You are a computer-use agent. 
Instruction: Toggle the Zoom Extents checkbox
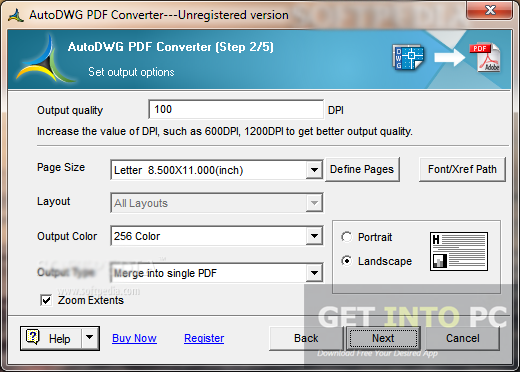pyautogui.click(x=46, y=300)
